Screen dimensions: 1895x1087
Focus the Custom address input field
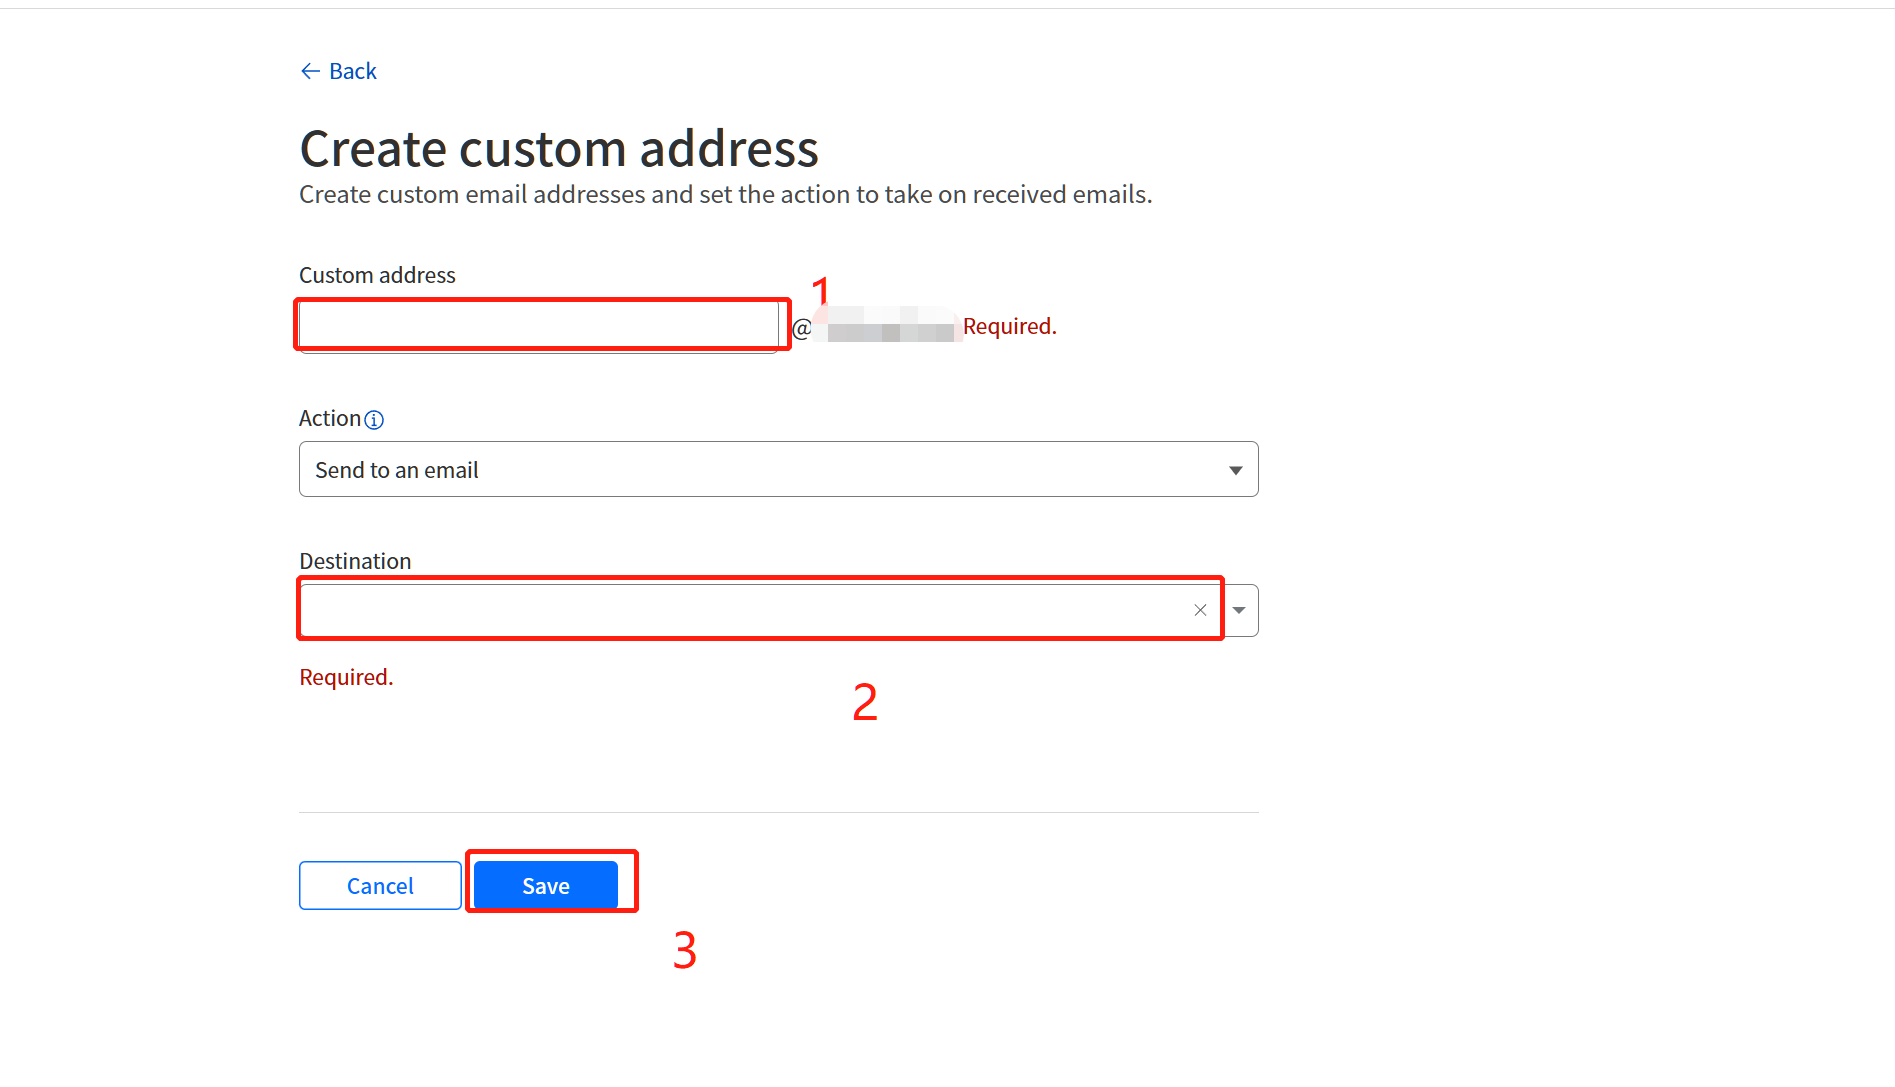[538, 326]
